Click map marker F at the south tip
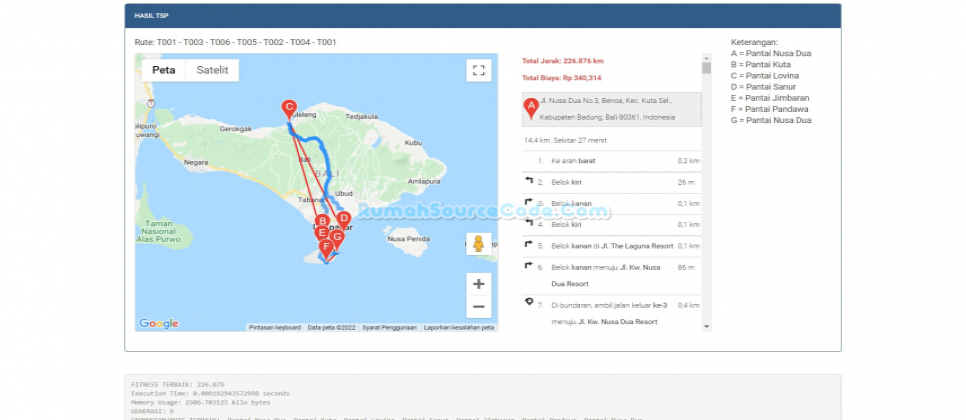This screenshot has width=966, height=420. 326,246
